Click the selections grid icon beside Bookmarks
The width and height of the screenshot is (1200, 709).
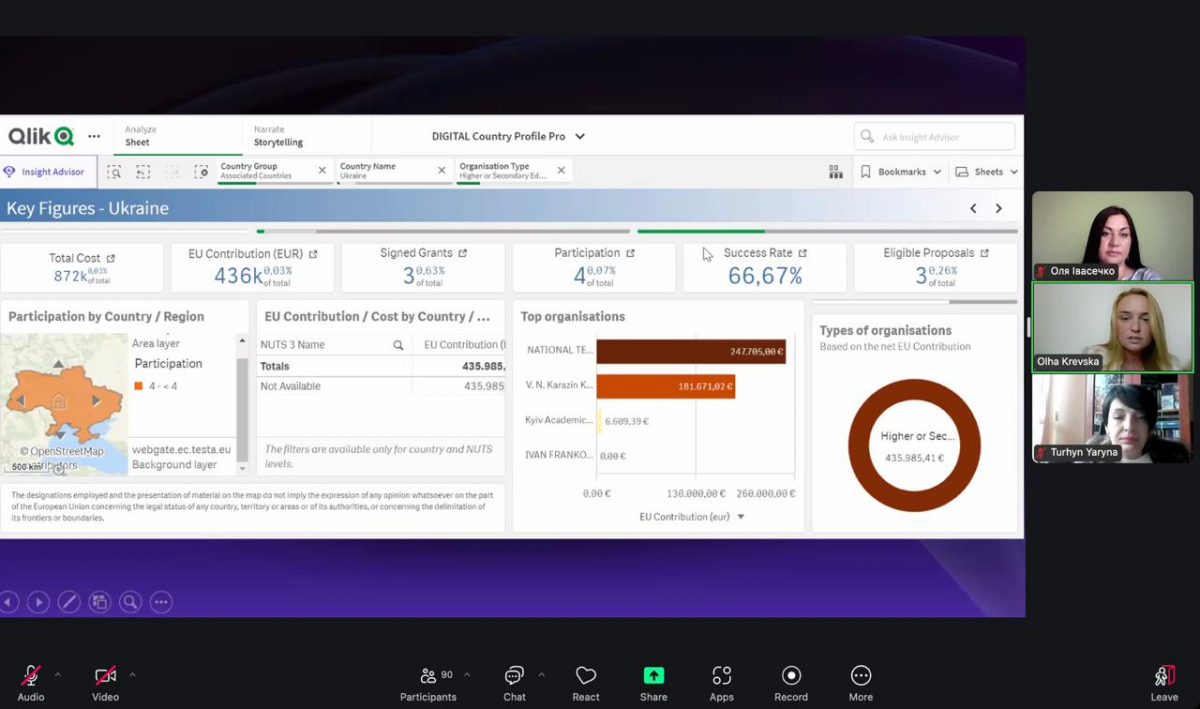(836, 172)
